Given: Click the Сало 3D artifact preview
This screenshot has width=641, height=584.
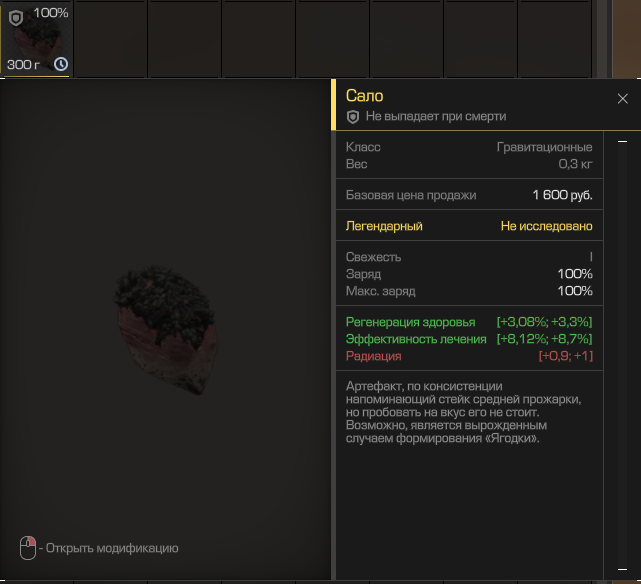Looking at the screenshot, I should pyautogui.click(x=166, y=329).
